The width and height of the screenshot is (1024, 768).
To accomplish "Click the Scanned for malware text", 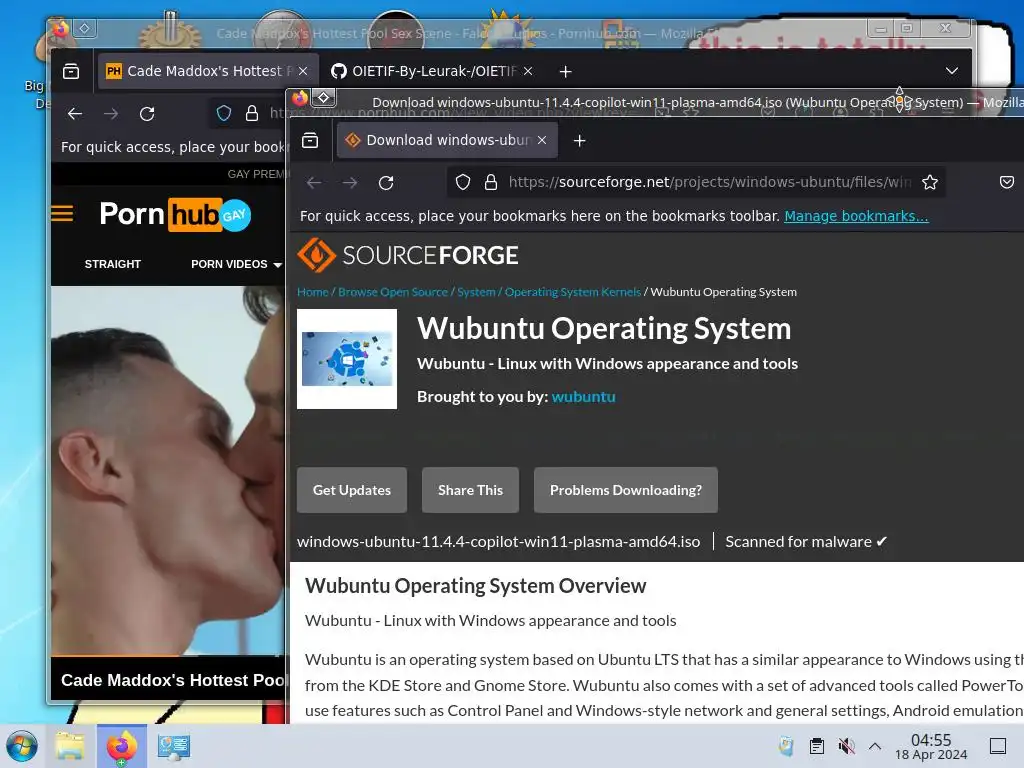I will pyautogui.click(x=806, y=541).
